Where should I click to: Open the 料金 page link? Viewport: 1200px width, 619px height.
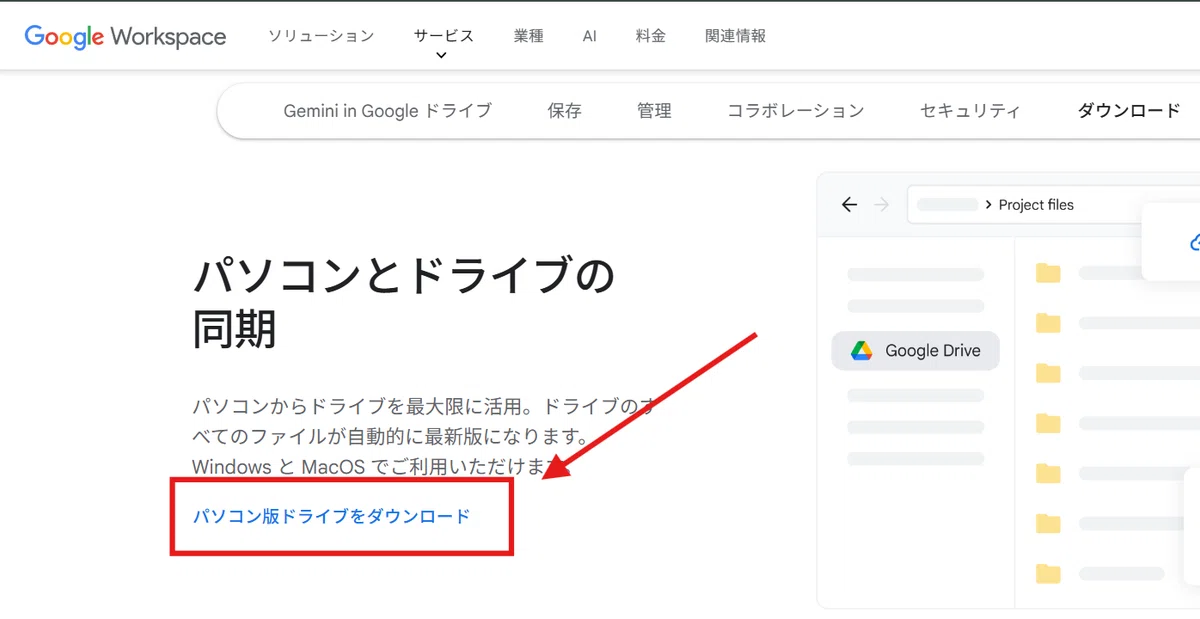coord(650,36)
